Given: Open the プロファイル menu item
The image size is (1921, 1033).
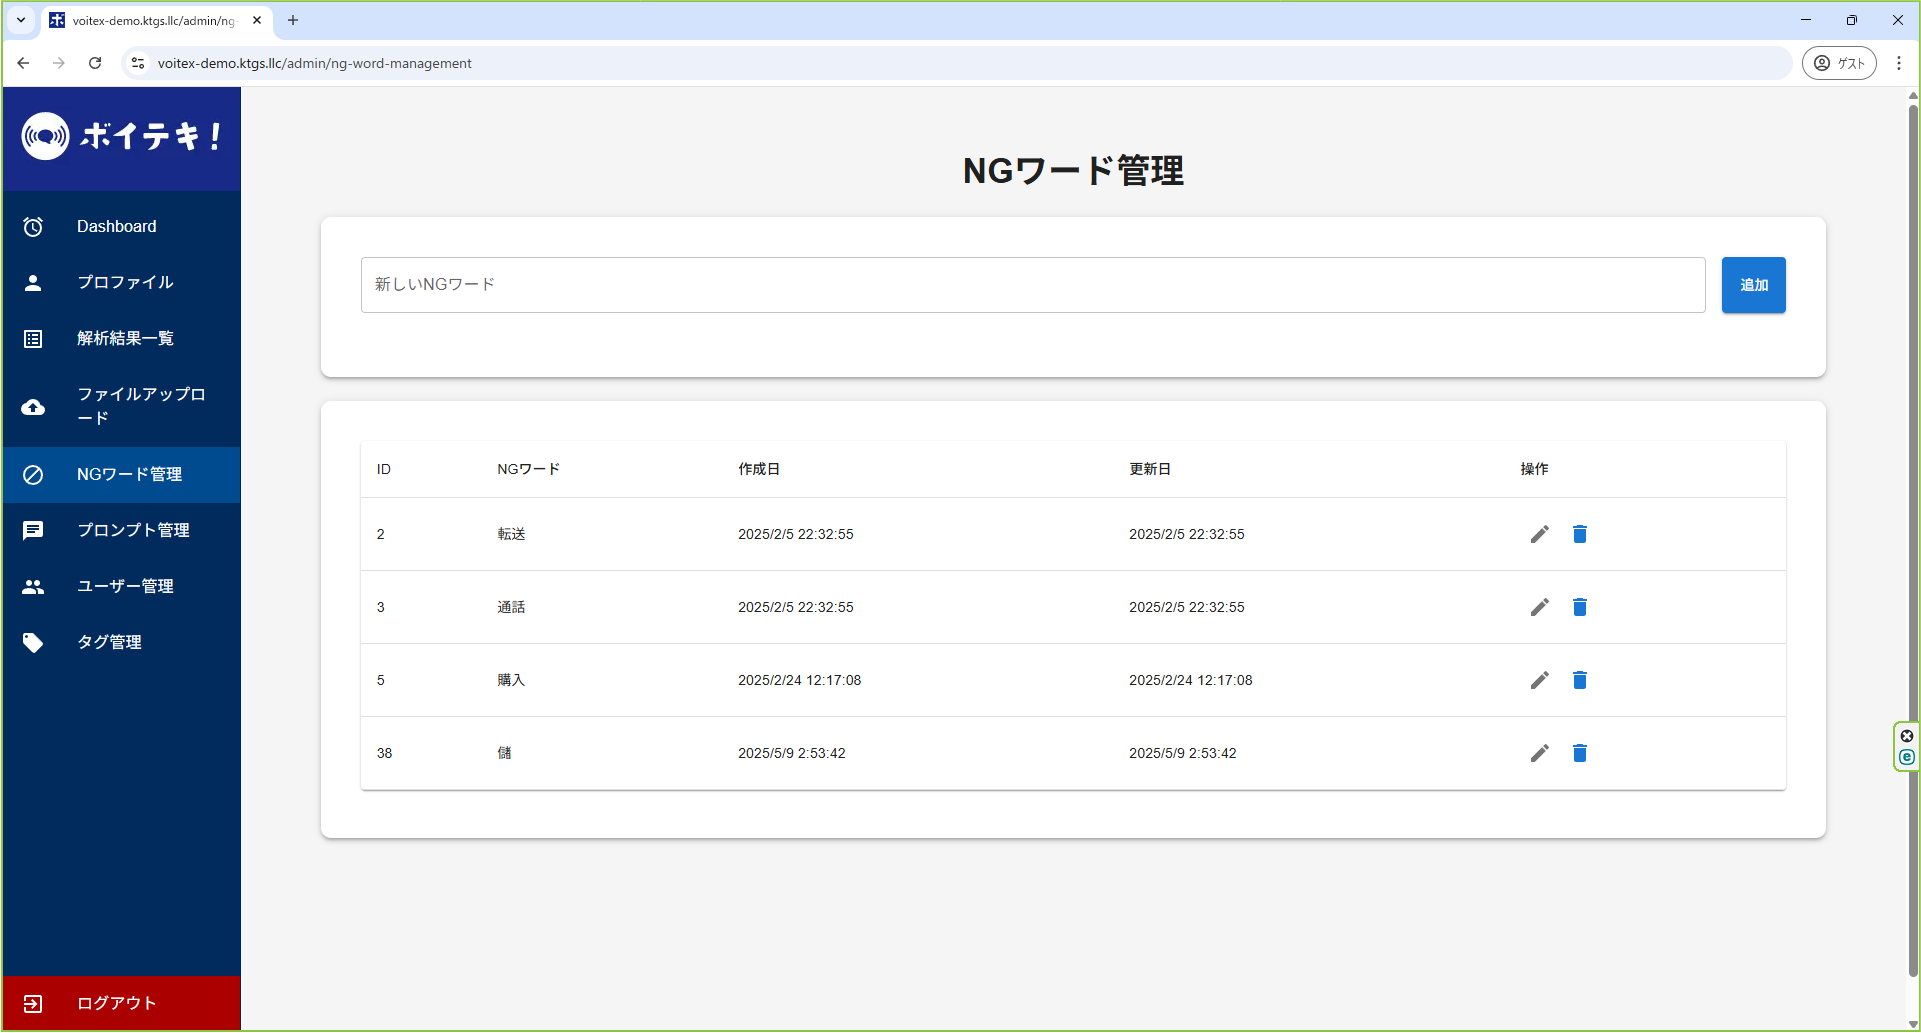Looking at the screenshot, I should pos(122,283).
